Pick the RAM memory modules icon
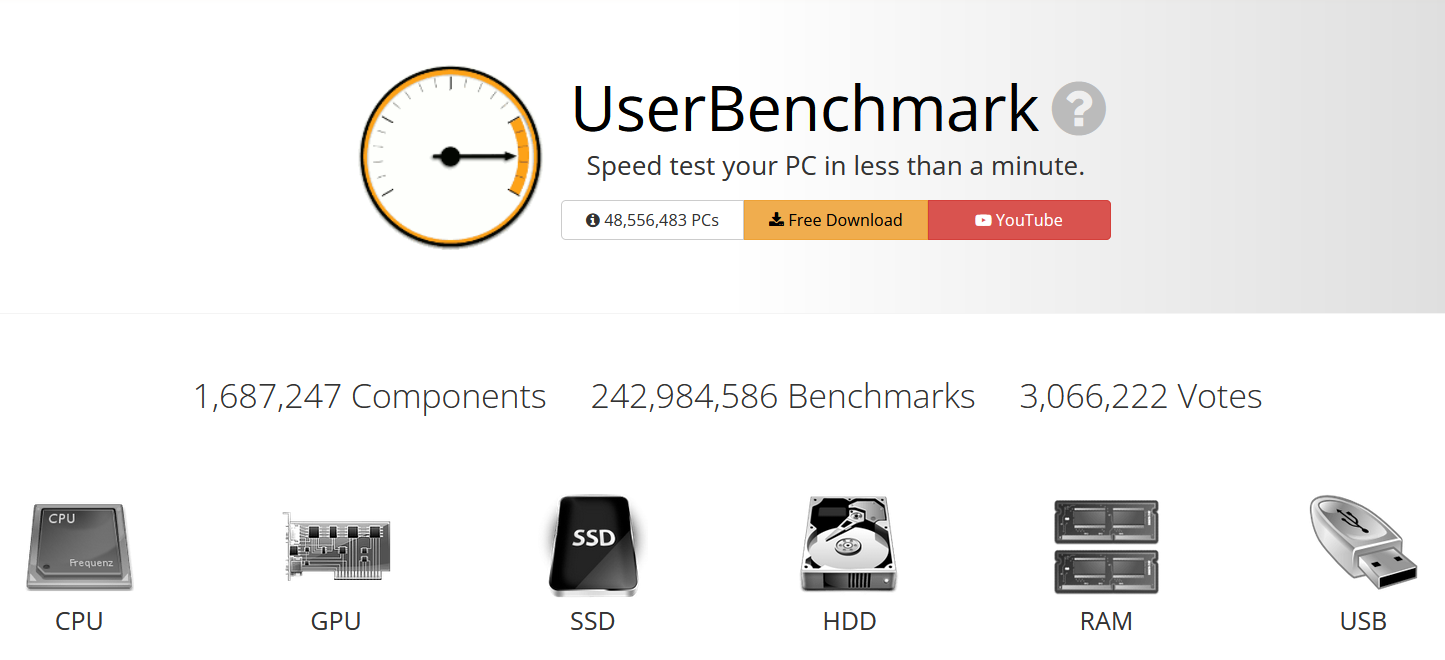This screenshot has width=1445, height=660. coord(1106,547)
